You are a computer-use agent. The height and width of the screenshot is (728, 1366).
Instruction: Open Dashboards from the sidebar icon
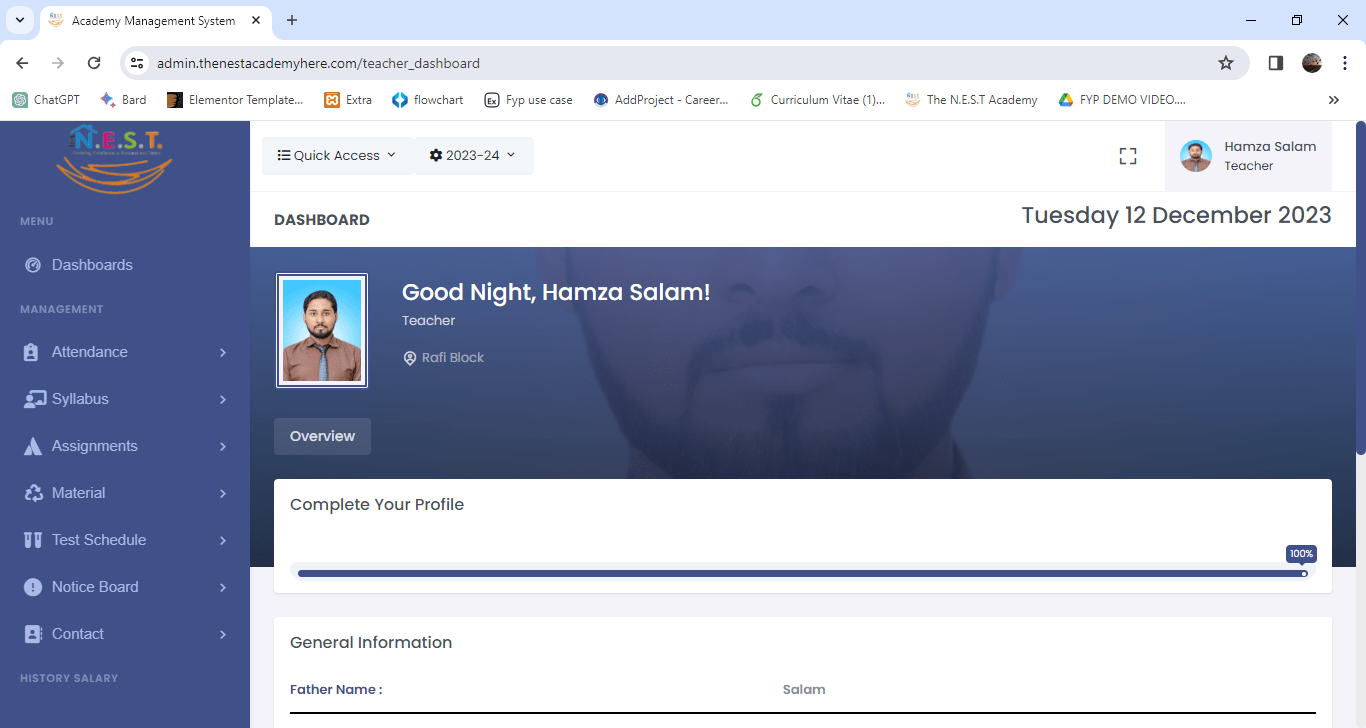[33, 265]
